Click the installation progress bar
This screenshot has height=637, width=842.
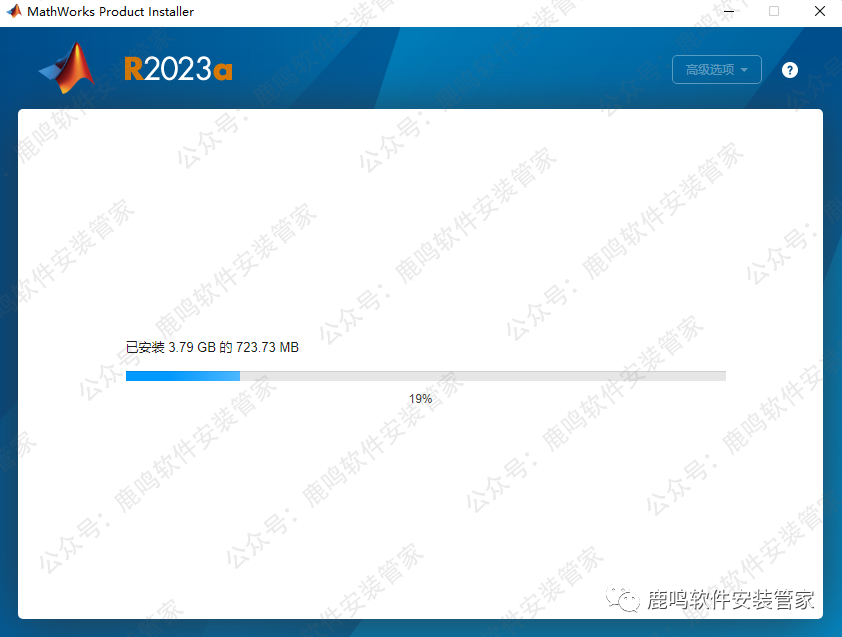426,376
